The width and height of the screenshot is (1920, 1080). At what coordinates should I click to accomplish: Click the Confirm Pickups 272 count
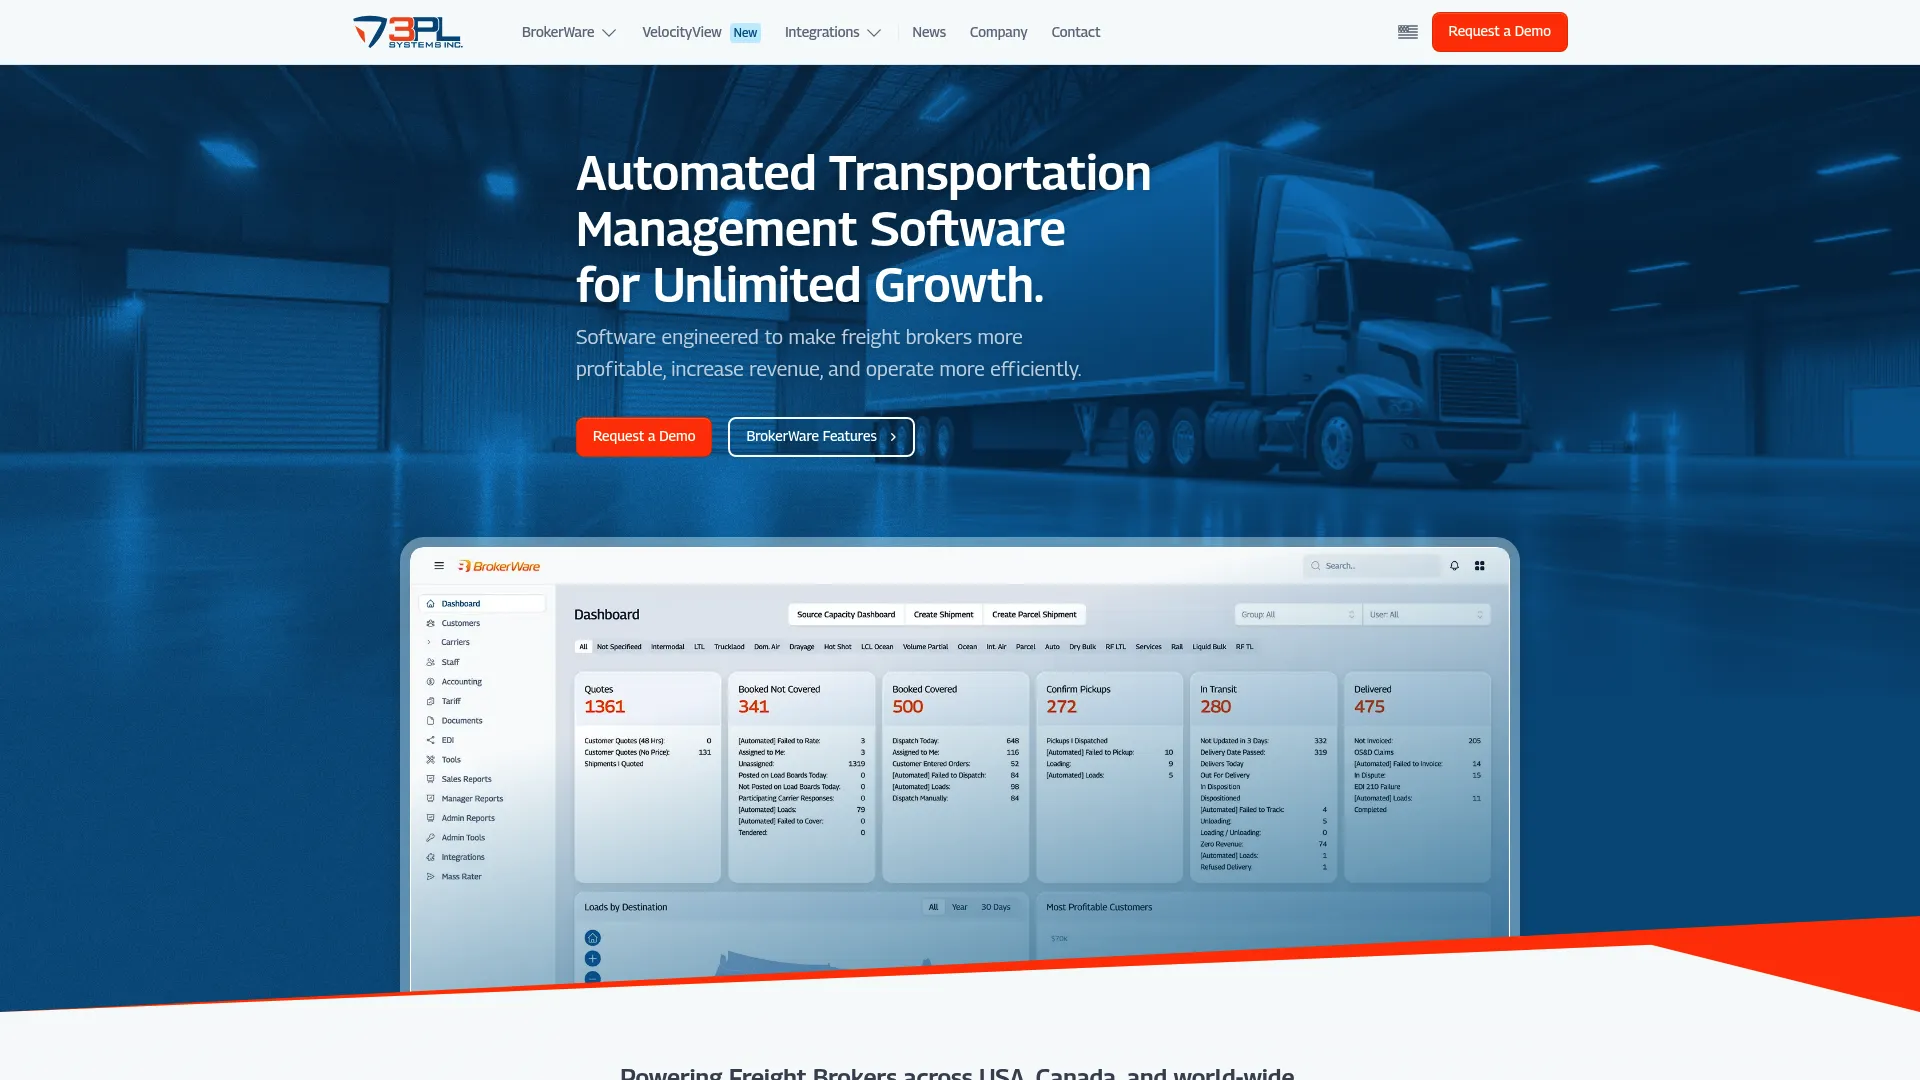coord(1062,707)
